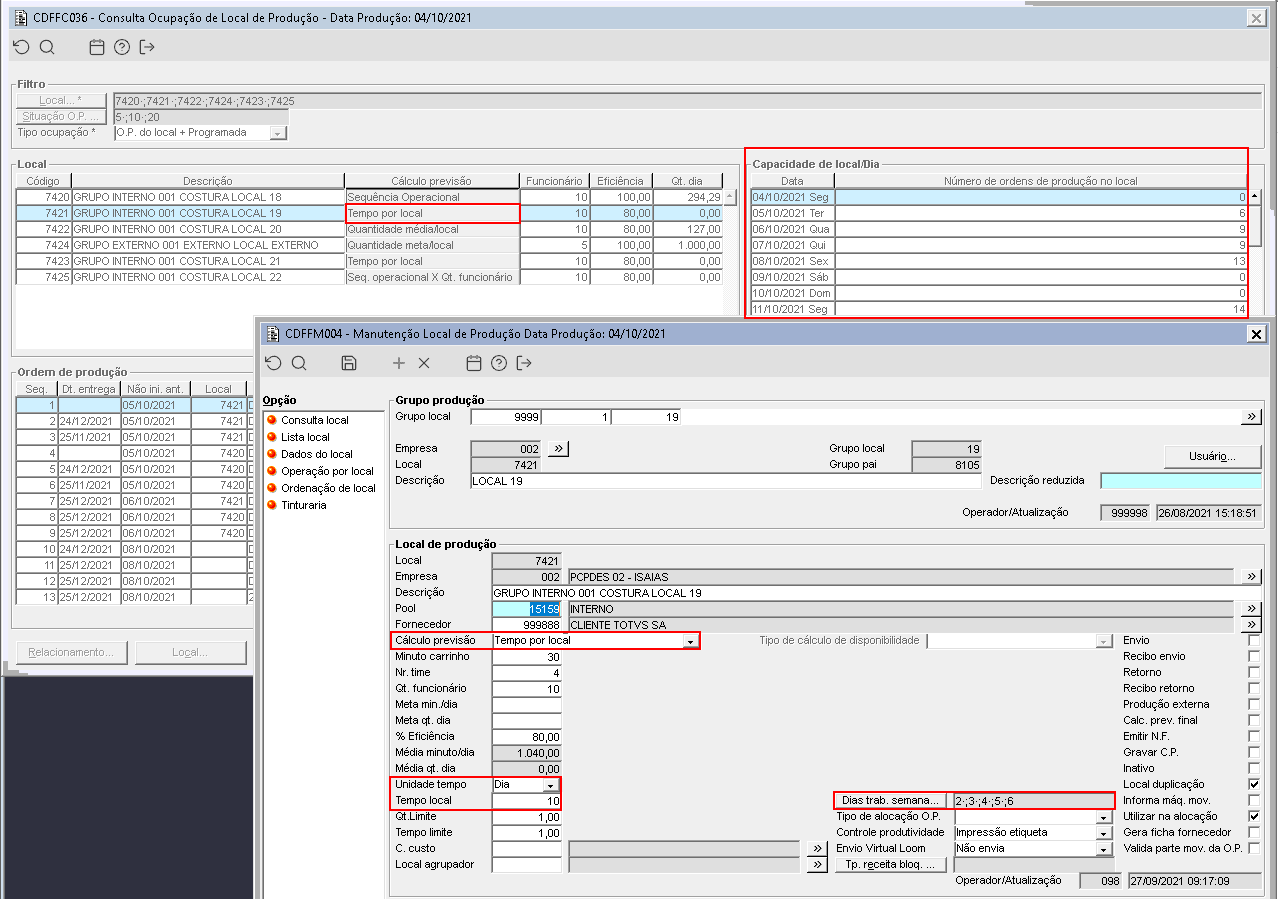Image resolution: width=1278 pixels, height=899 pixels.
Task: Open the calendar icon in the CDFFC036 toolbar
Action: pyautogui.click(x=97, y=47)
